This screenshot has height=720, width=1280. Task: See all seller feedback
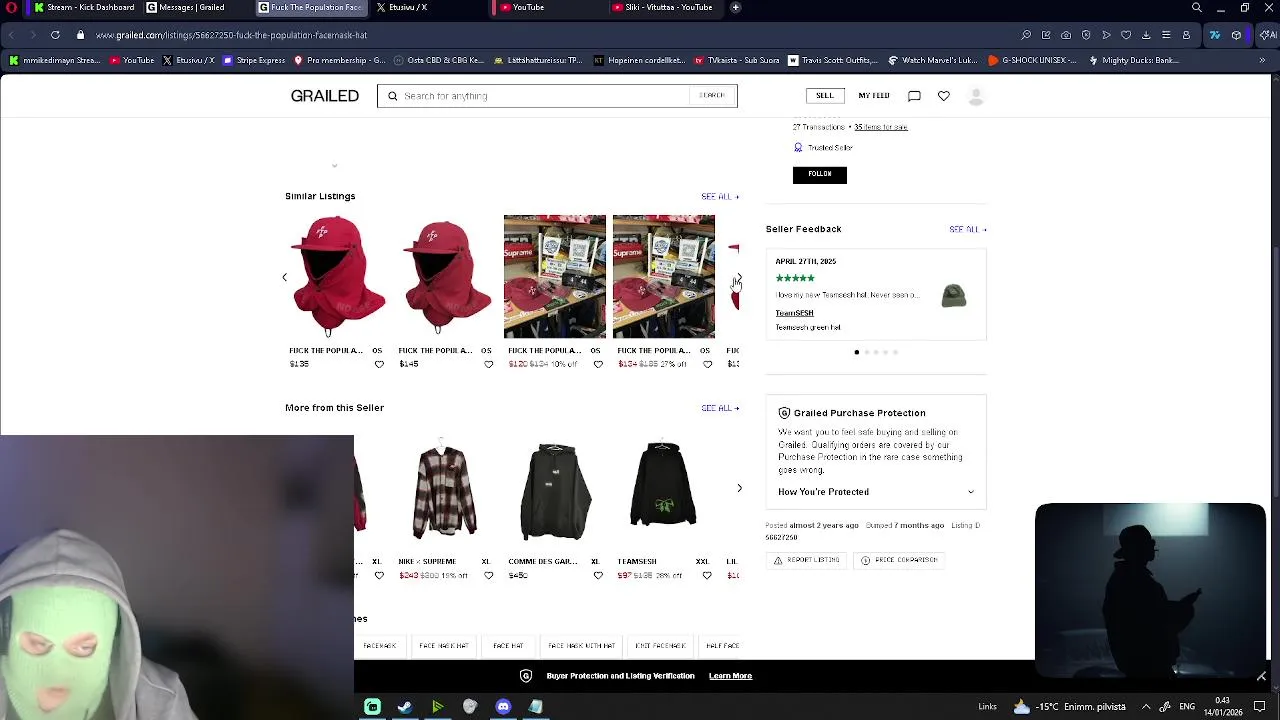[968, 230]
